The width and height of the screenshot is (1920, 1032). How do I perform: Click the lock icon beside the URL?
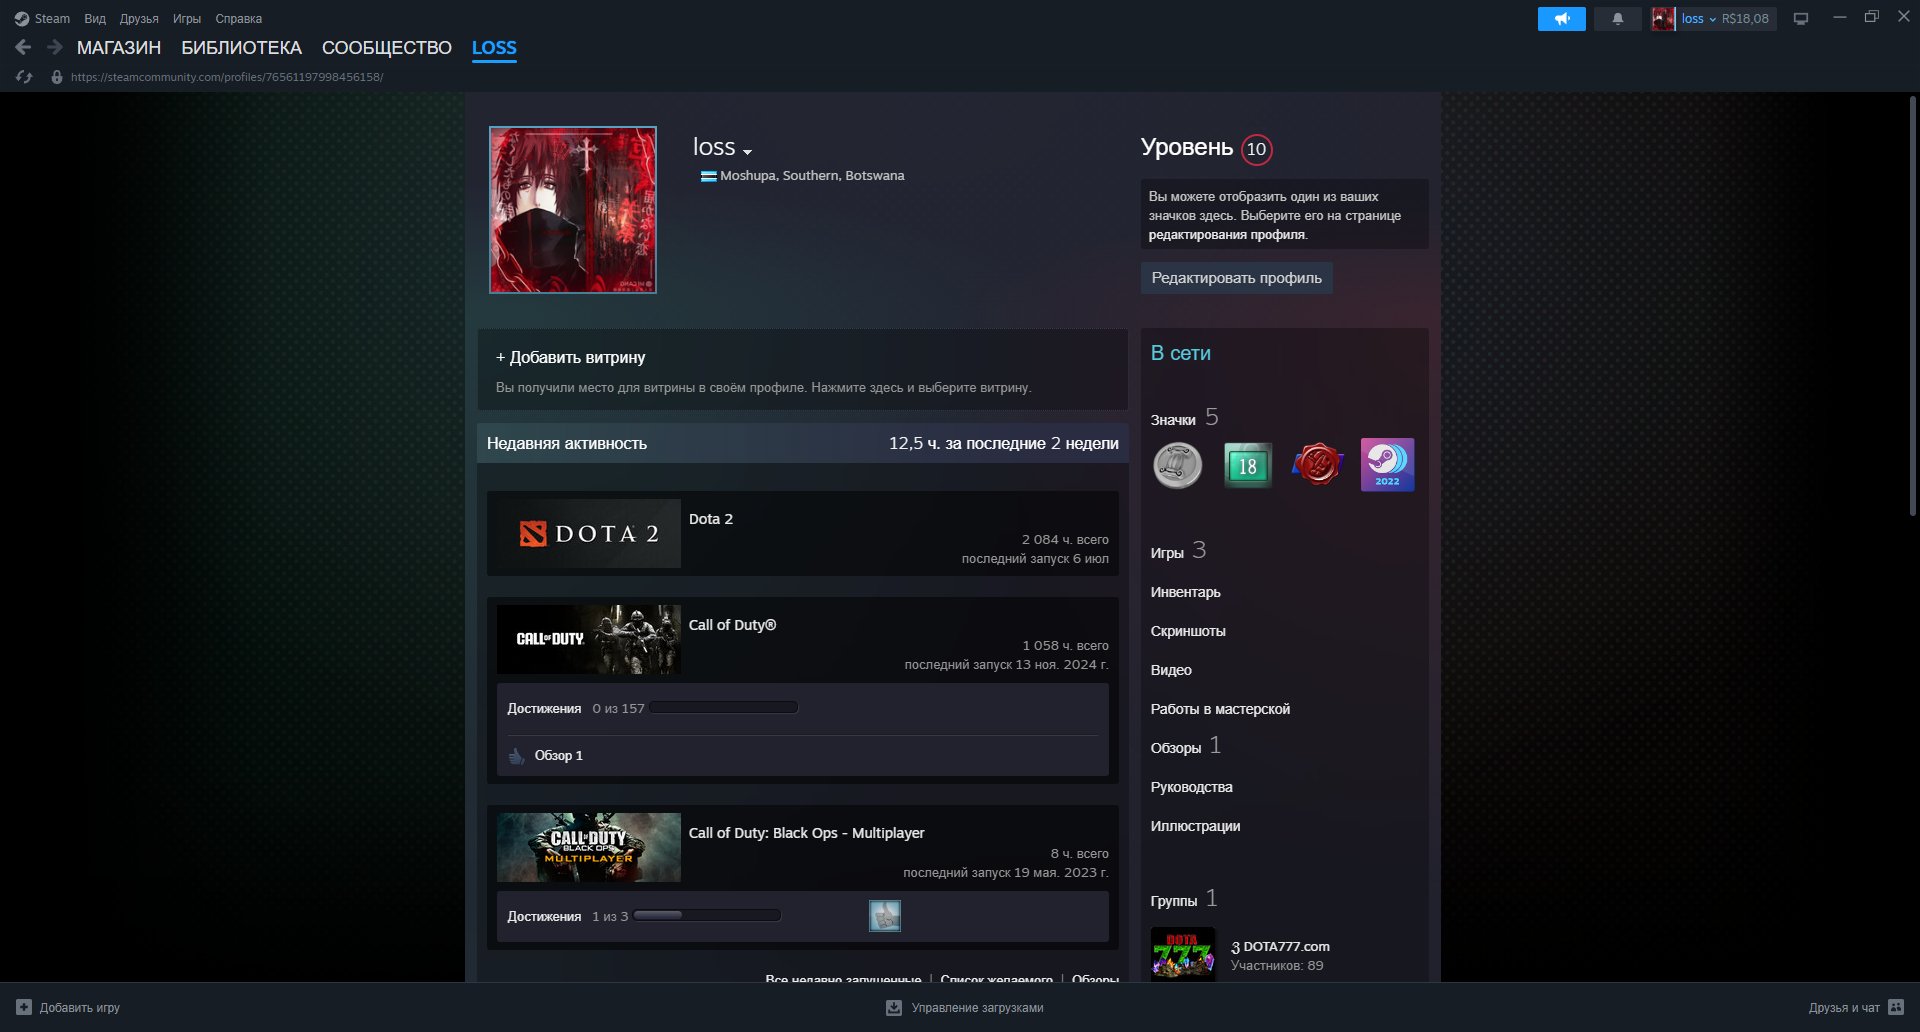coord(57,77)
